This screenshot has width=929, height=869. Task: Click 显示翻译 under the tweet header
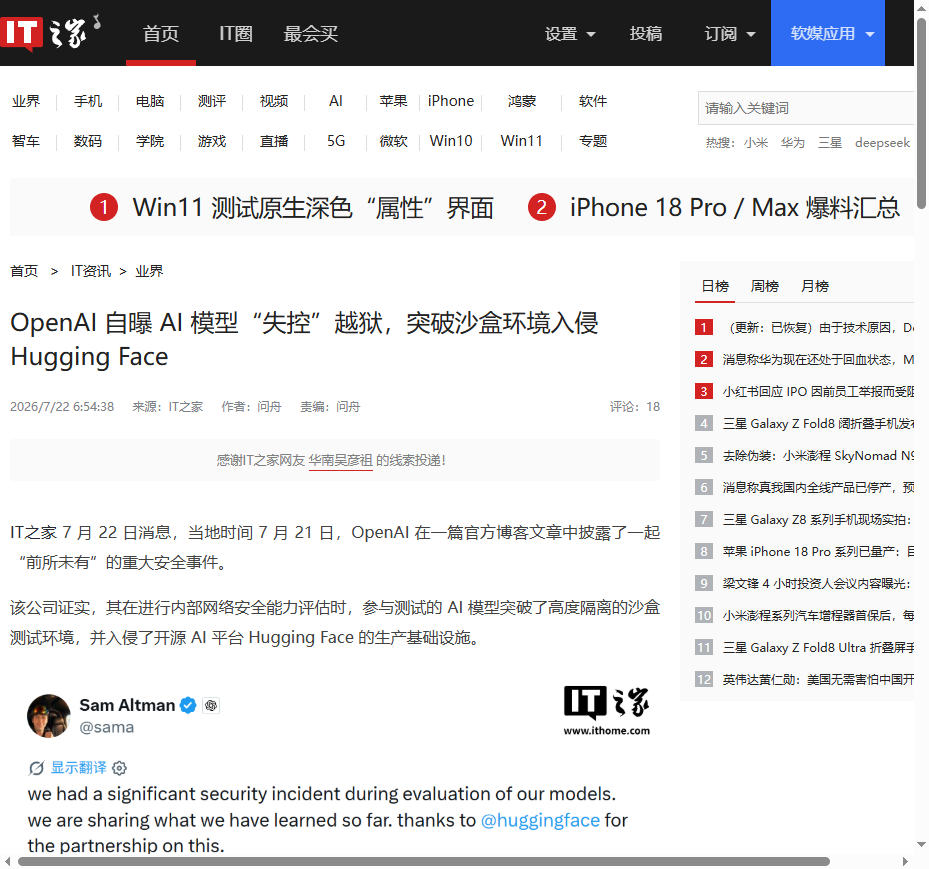coord(78,768)
